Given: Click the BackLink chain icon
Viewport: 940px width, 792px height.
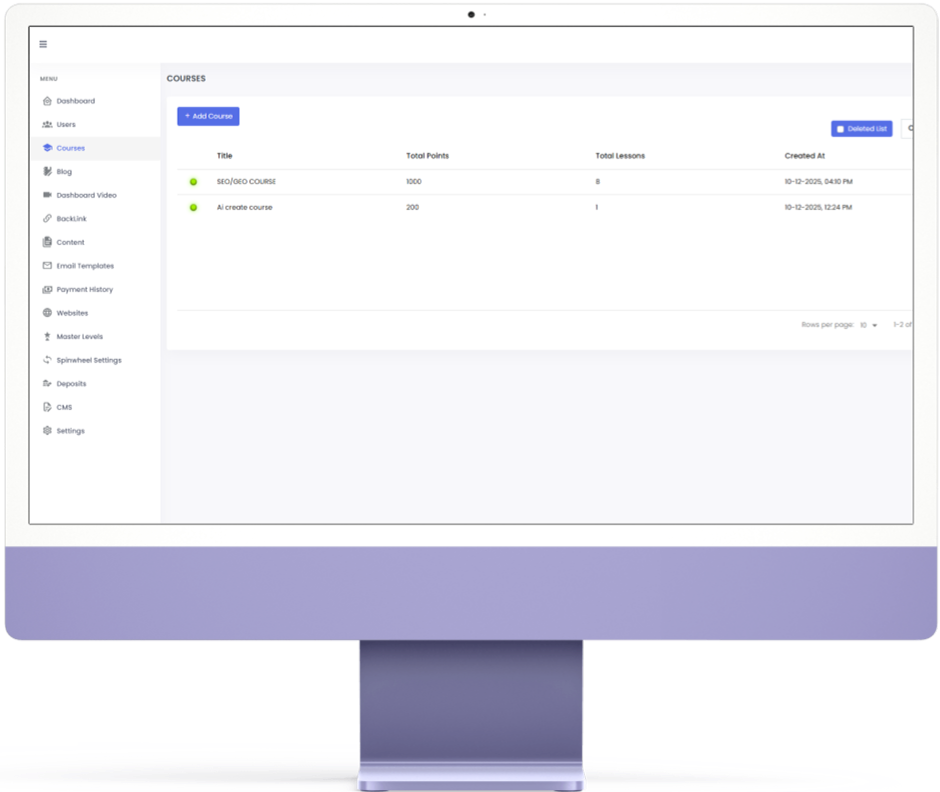Looking at the screenshot, I should click(47, 218).
